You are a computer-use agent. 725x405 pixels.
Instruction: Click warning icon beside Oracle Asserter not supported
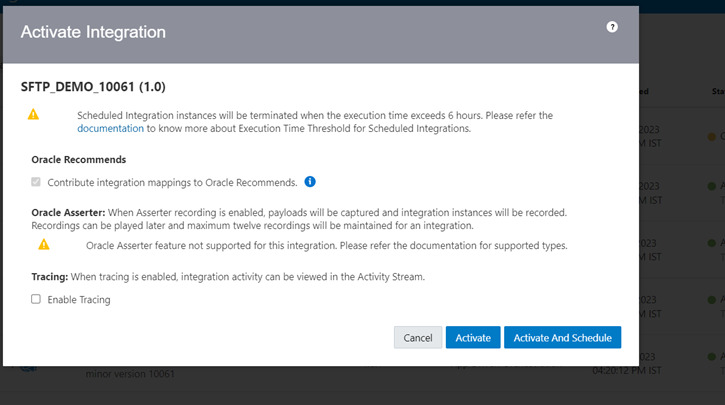[43, 244]
